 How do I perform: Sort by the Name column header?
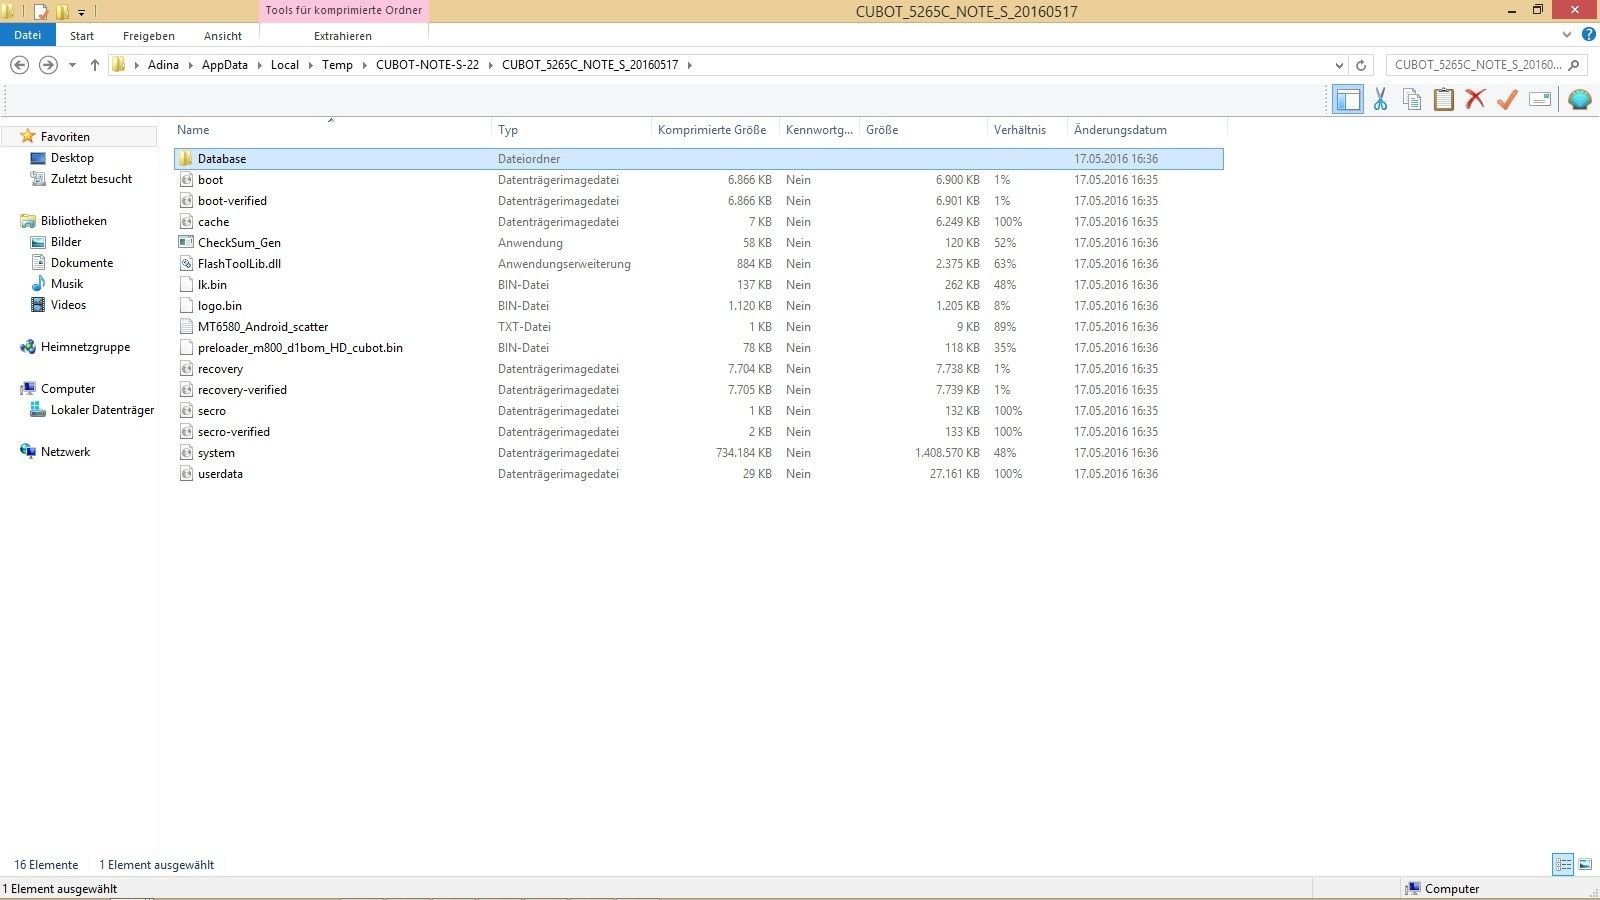(193, 130)
